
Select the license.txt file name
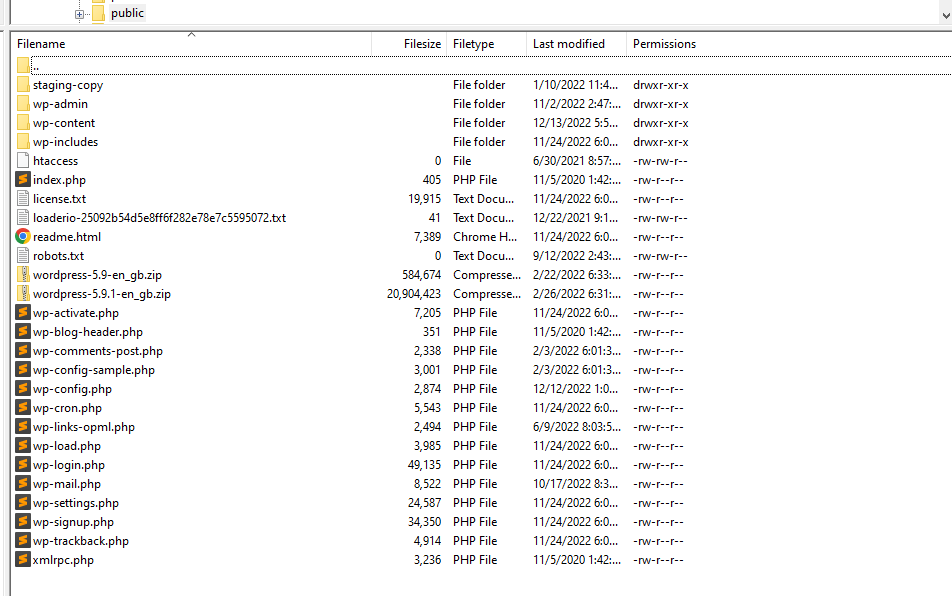pos(60,198)
